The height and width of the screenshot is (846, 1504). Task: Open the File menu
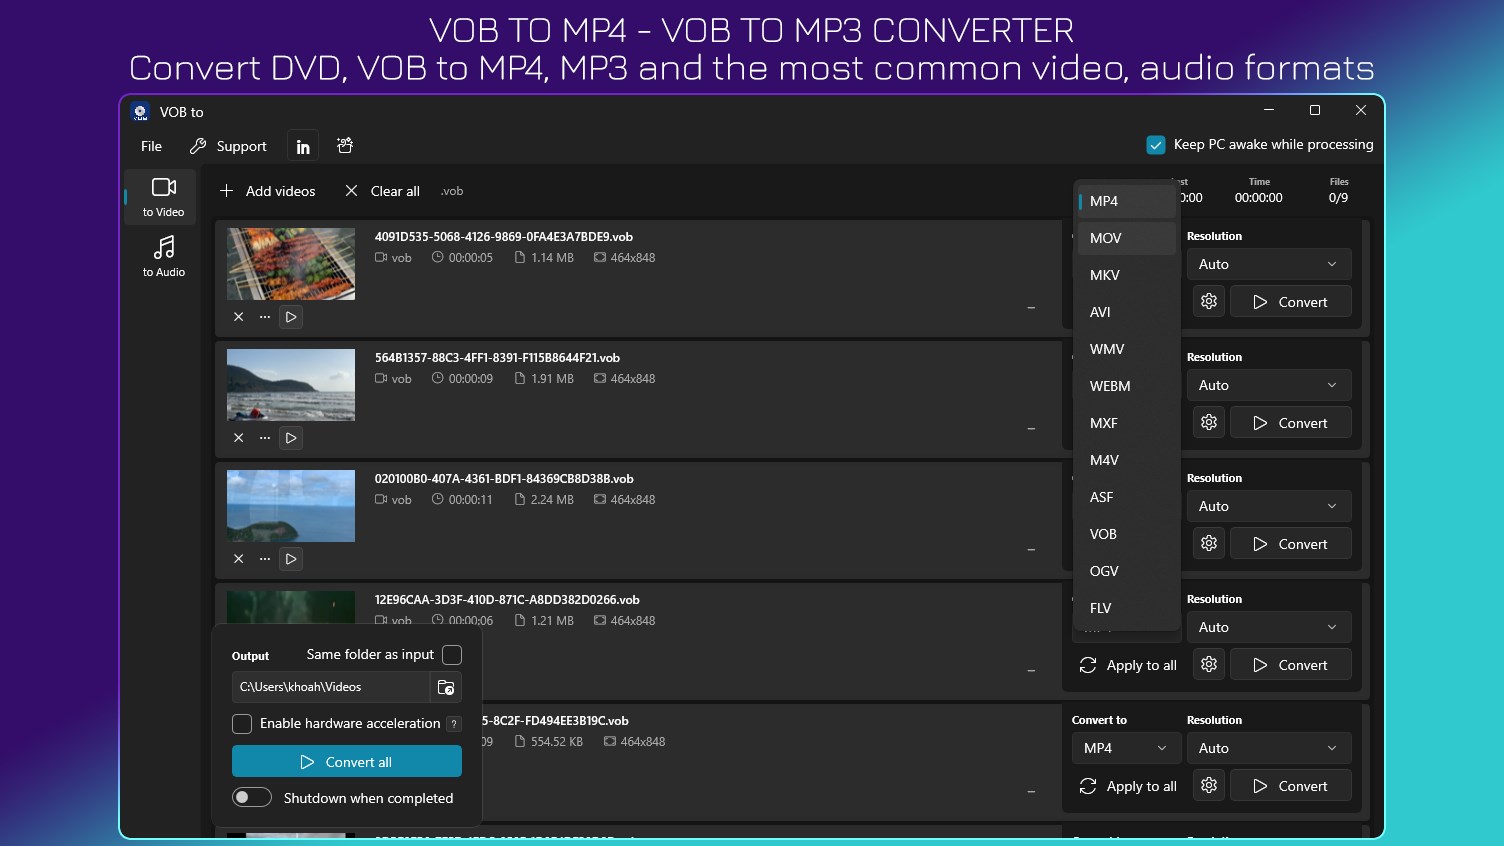coord(150,145)
